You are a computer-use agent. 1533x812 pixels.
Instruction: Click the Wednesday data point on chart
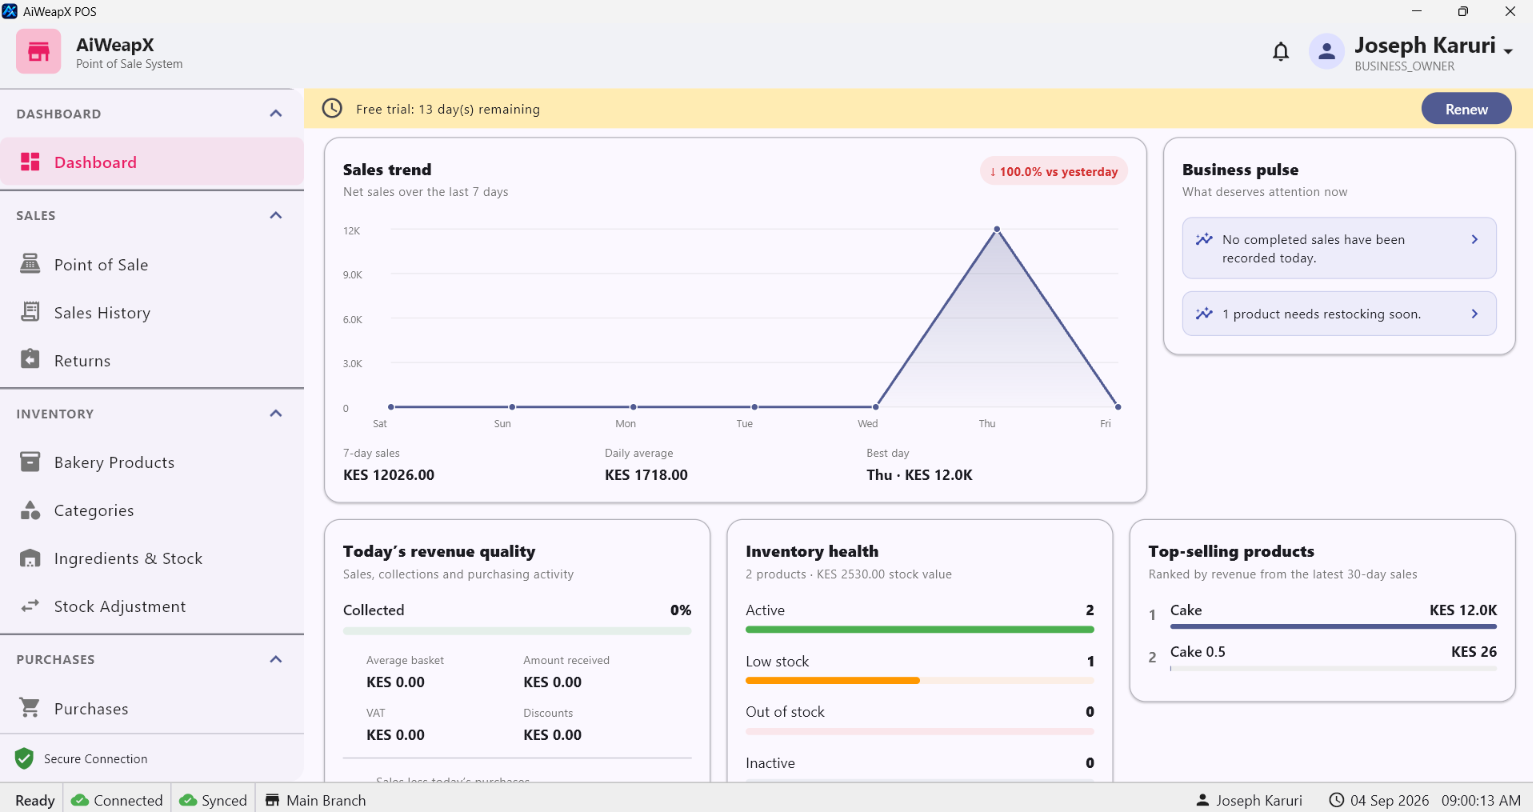(876, 407)
